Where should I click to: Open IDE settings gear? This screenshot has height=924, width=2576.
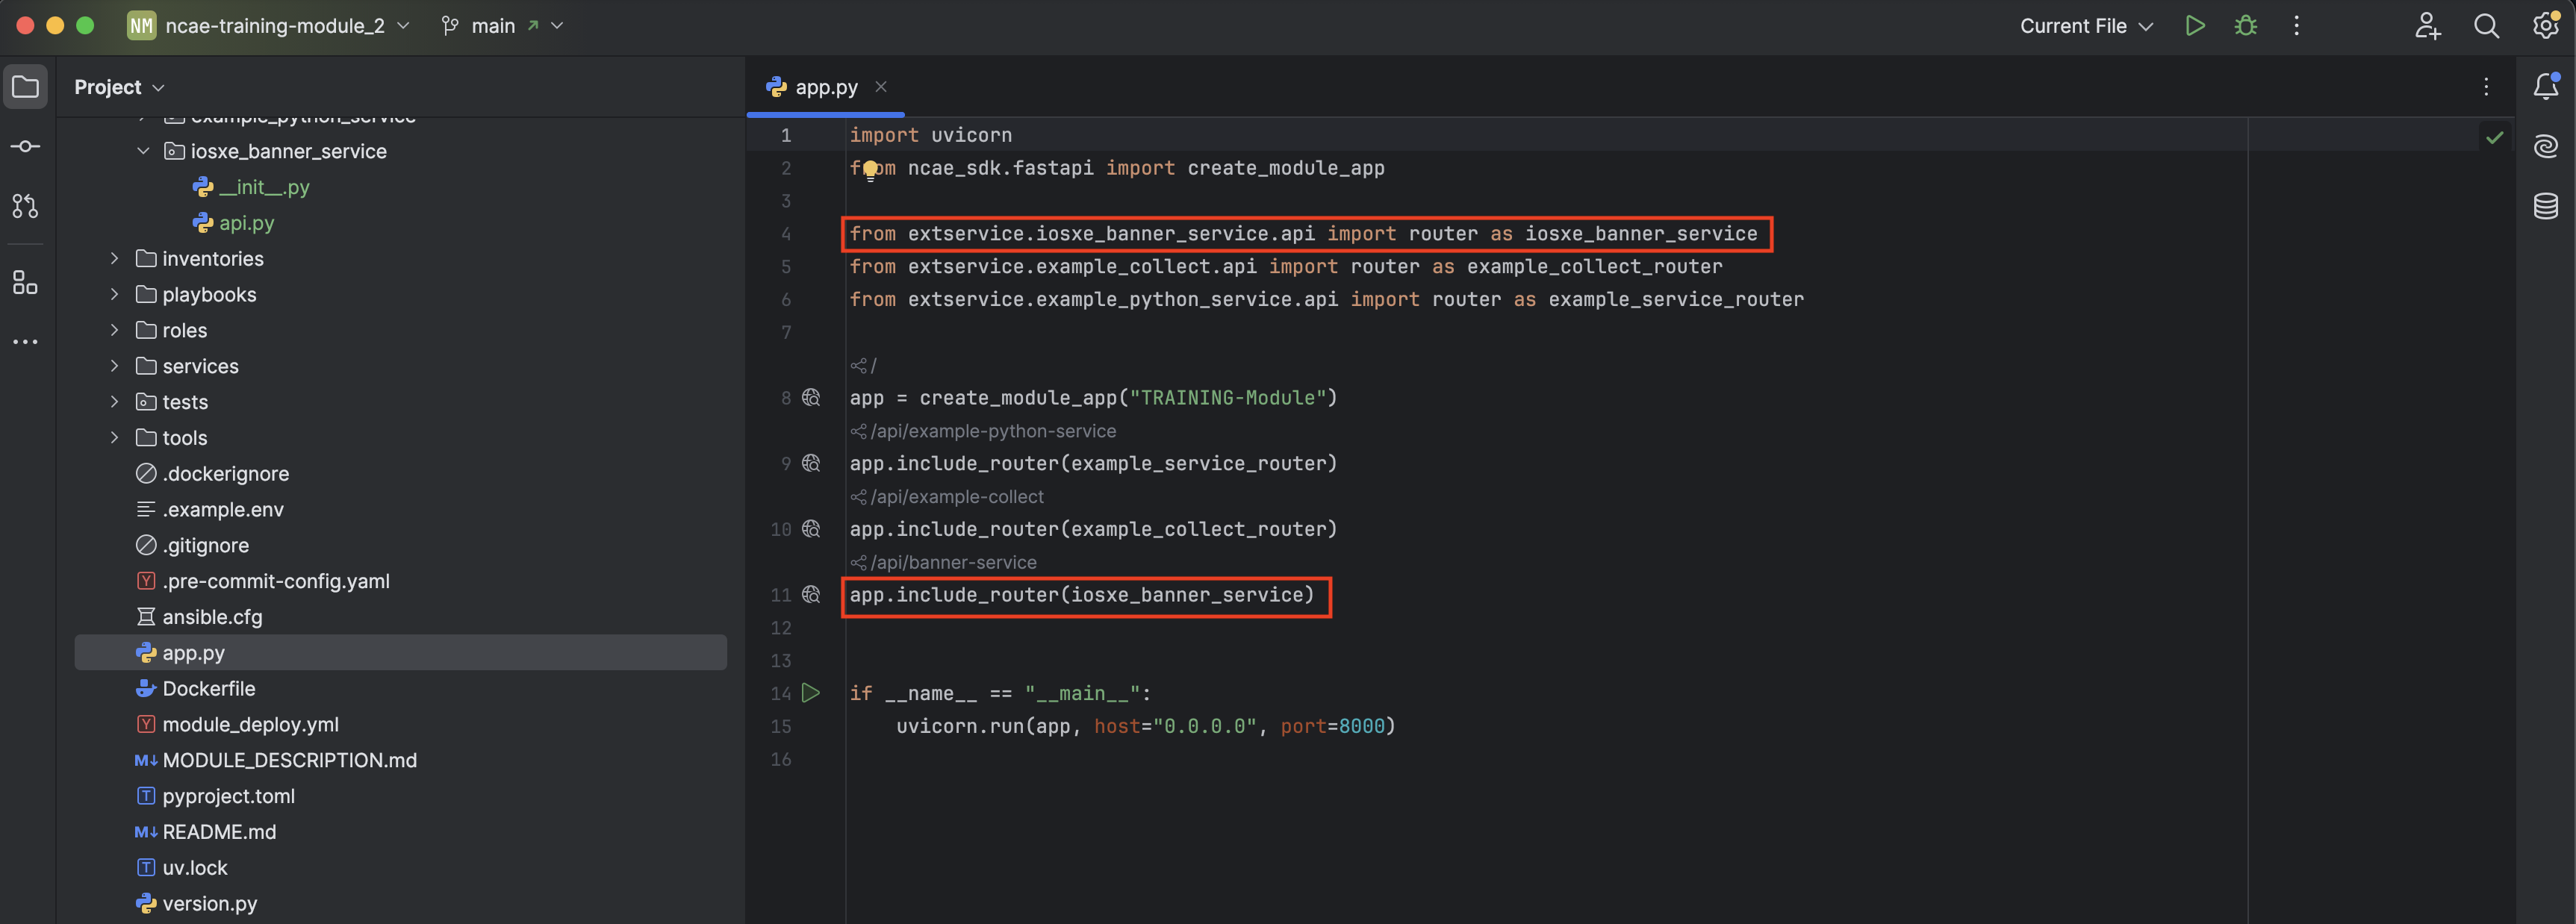click(x=2545, y=26)
